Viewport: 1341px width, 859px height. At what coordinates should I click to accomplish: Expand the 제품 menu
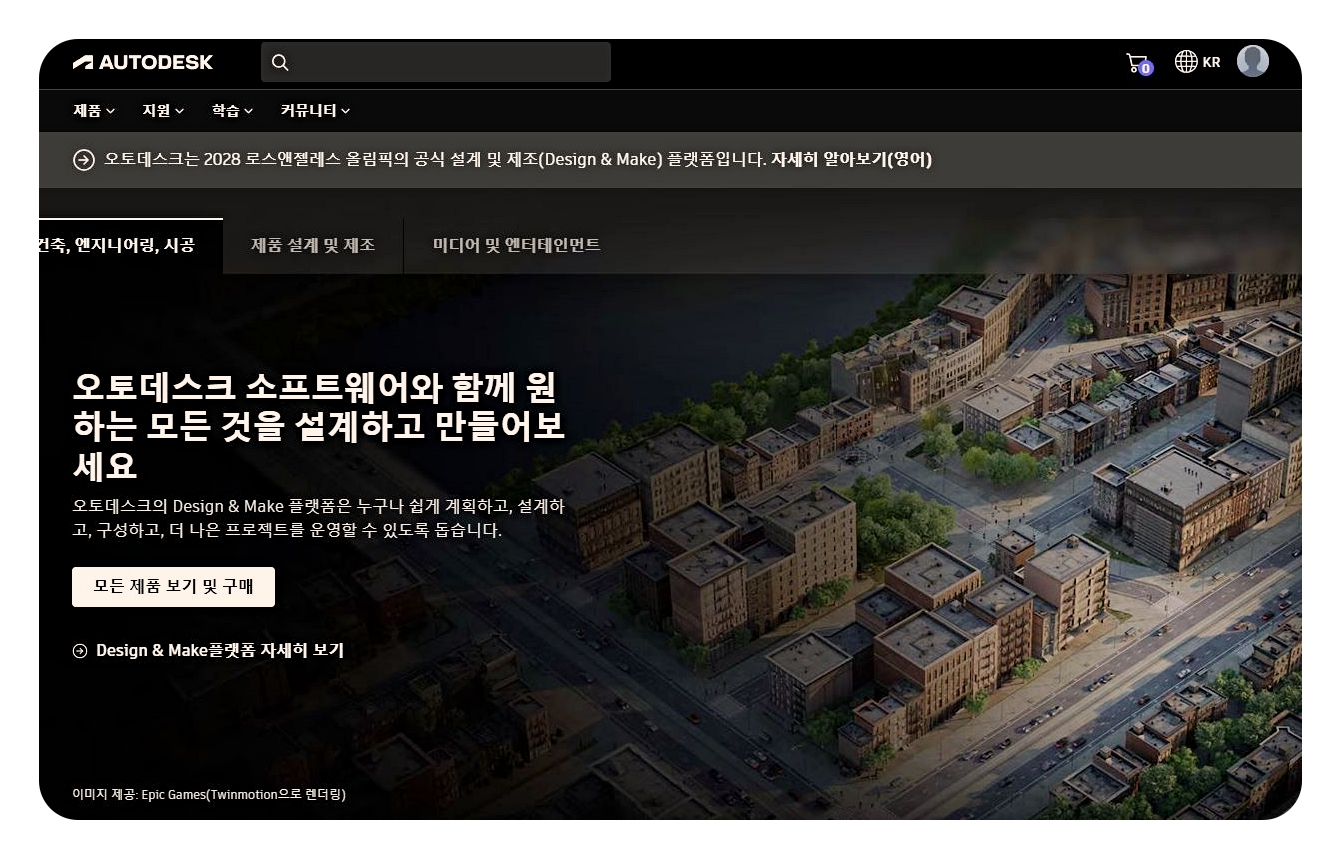point(94,111)
